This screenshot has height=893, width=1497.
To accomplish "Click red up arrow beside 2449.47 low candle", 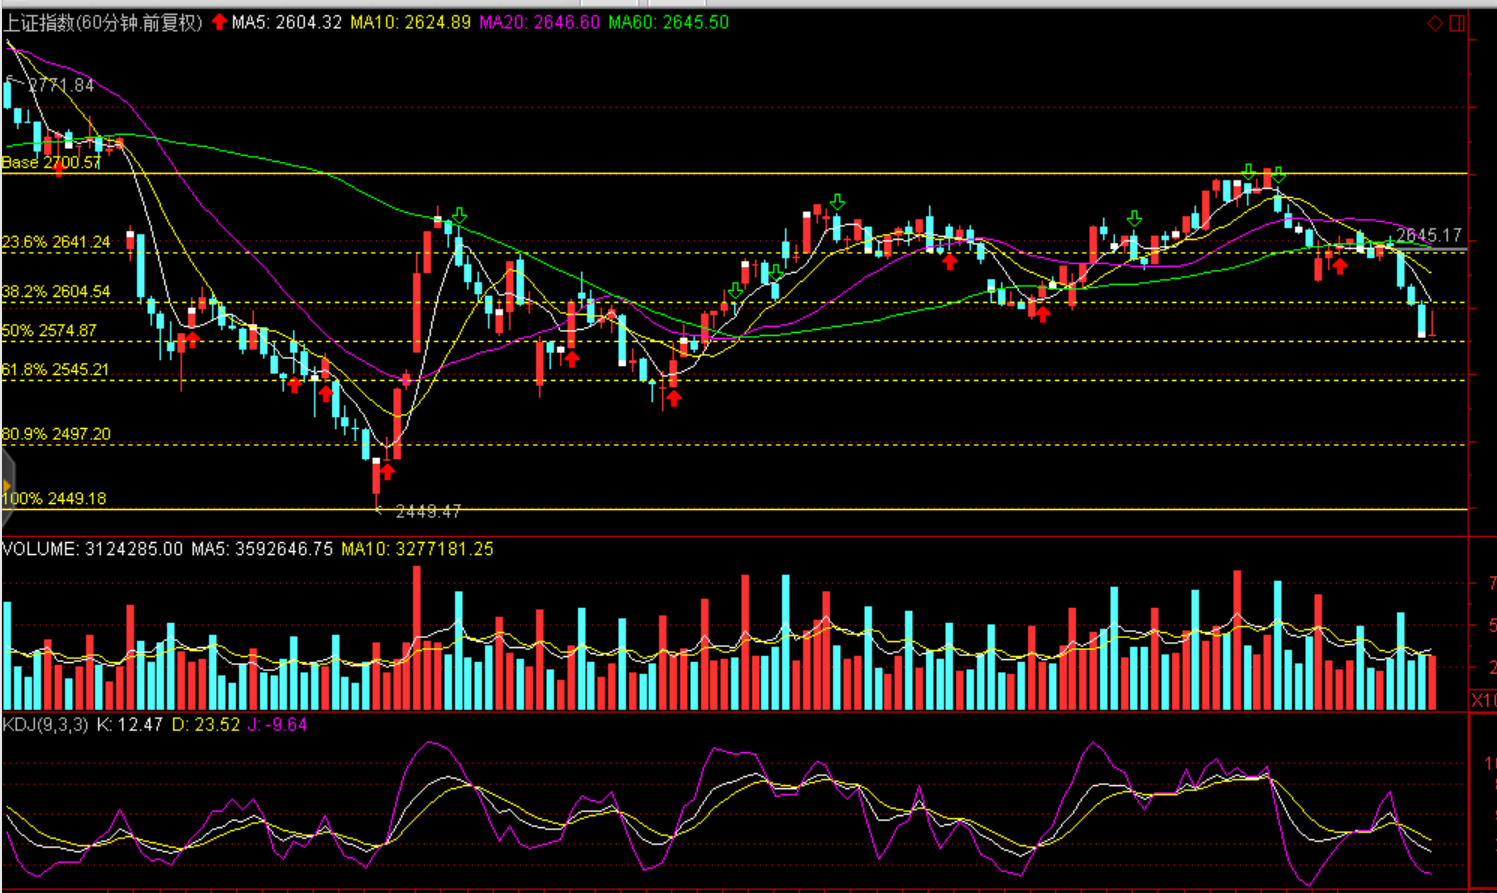I will click(x=386, y=471).
